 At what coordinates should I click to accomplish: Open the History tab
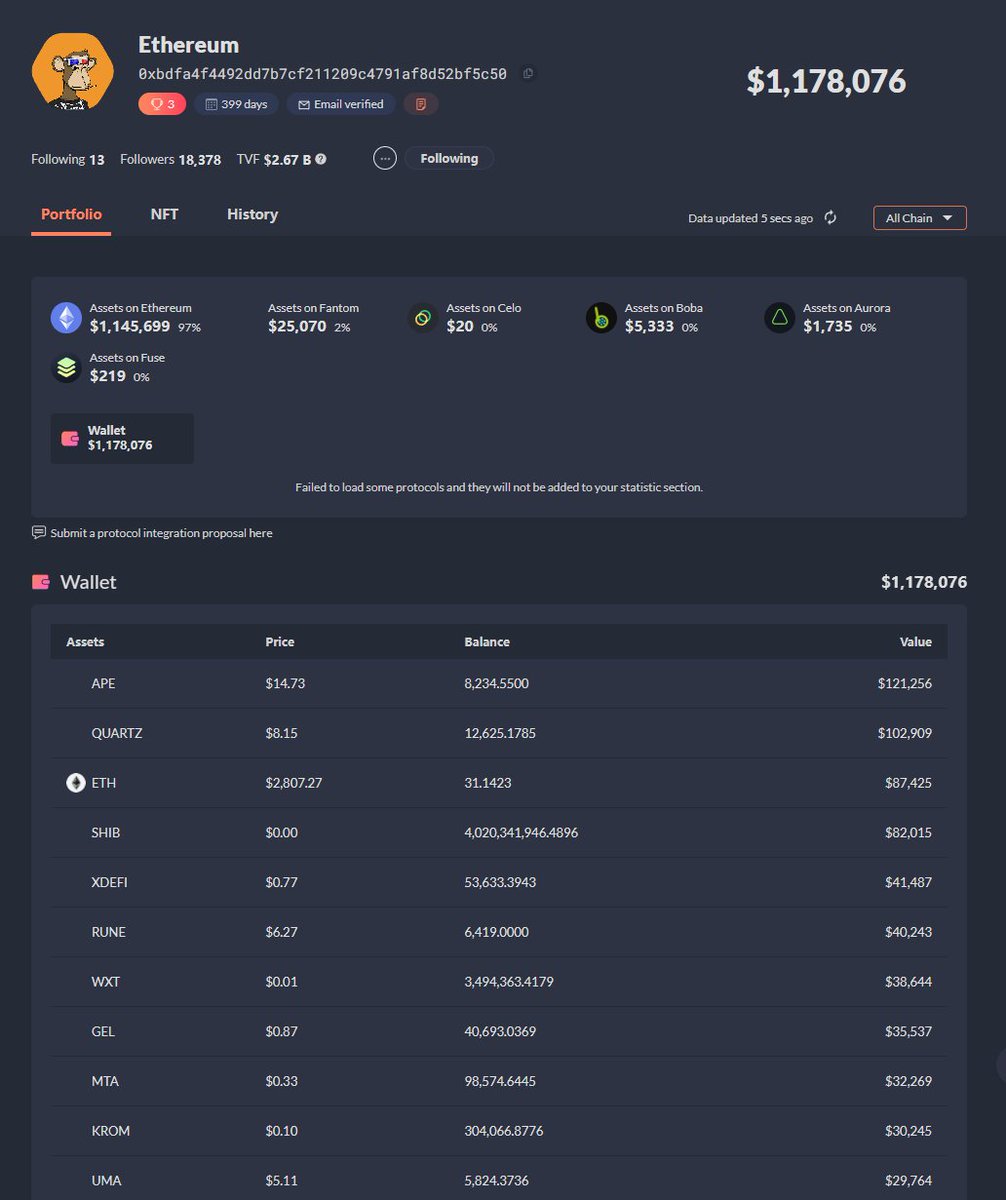coord(252,214)
